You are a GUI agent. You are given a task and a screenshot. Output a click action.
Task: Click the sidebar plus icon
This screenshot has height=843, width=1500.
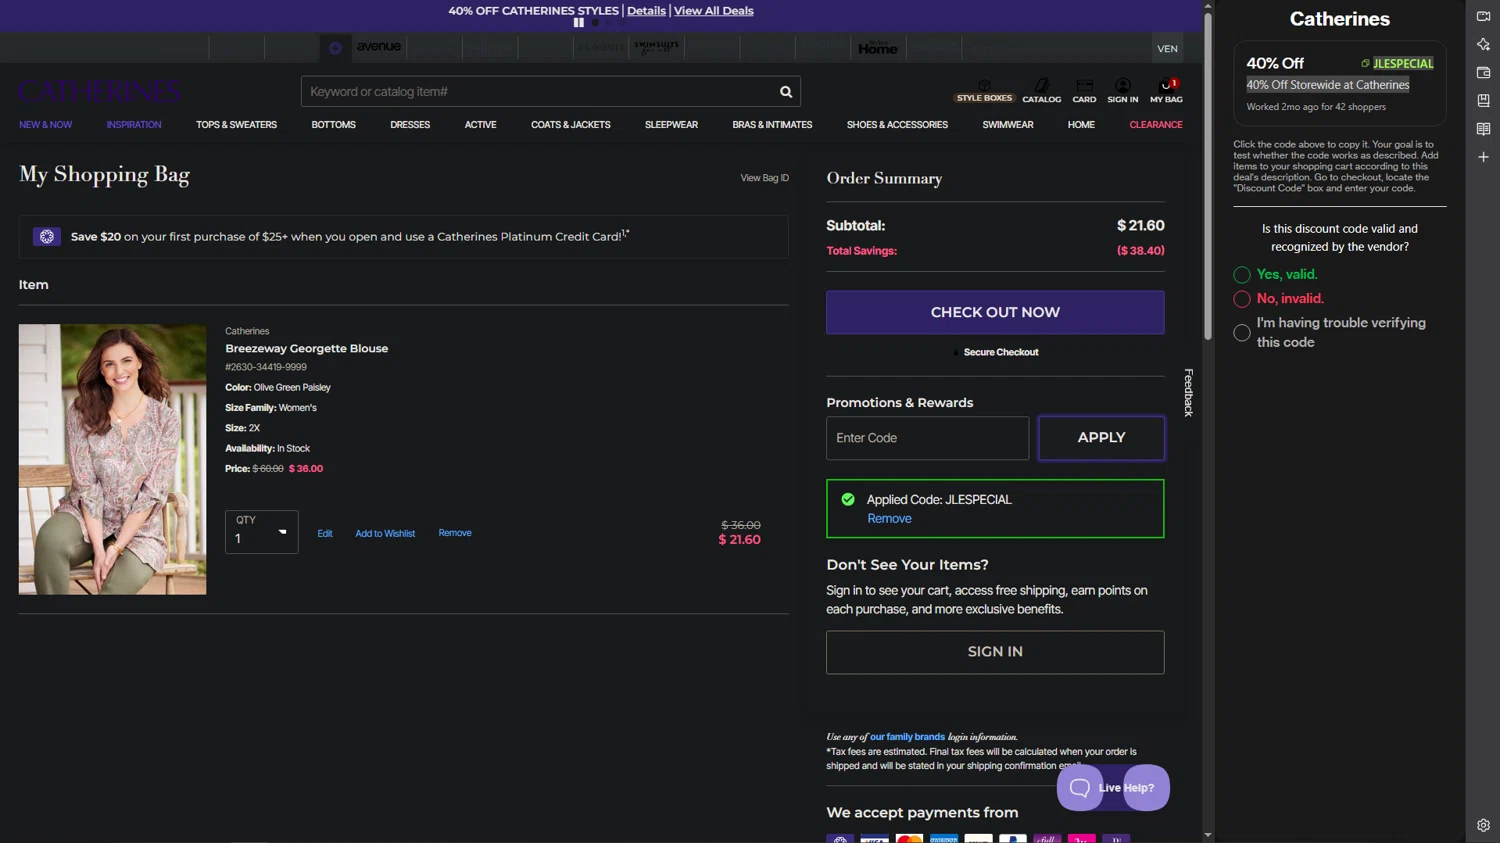coord(1483,157)
